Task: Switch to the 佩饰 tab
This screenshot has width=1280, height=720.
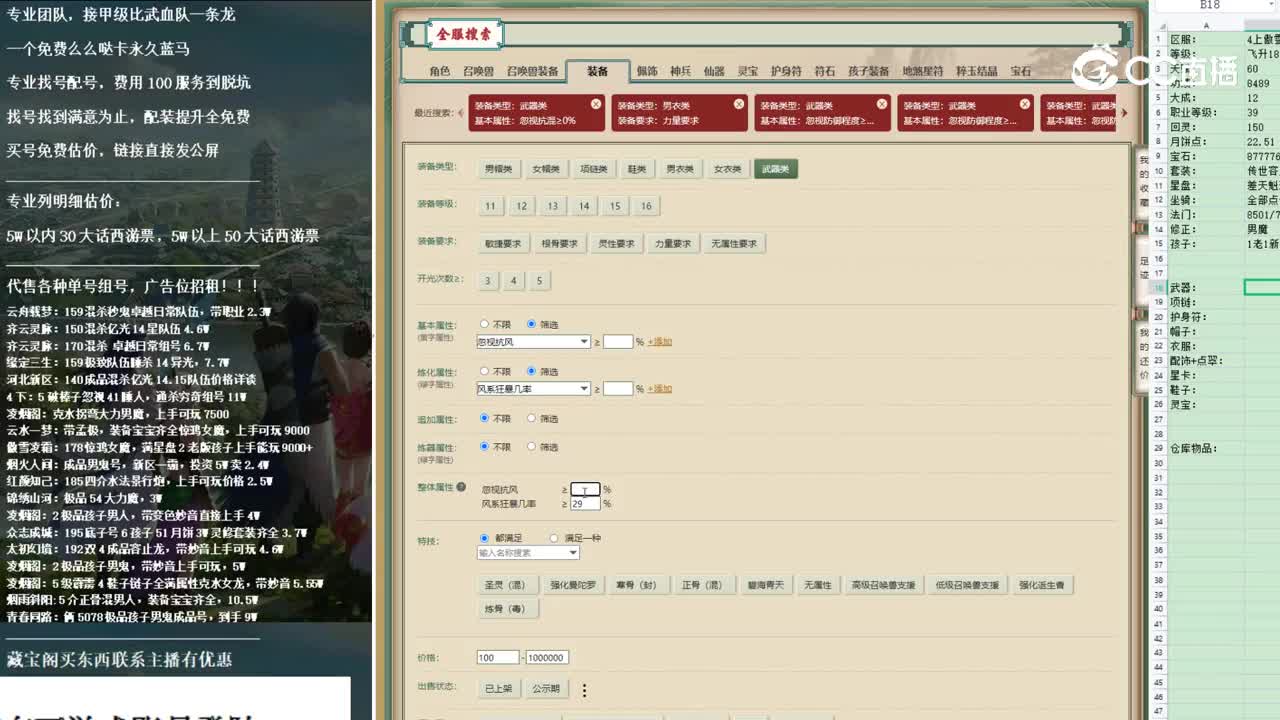Action: [646, 71]
